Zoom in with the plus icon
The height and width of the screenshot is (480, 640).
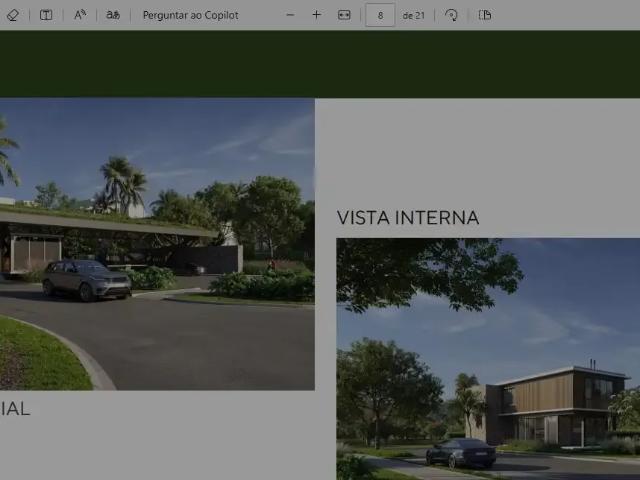click(x=316, y=15)
